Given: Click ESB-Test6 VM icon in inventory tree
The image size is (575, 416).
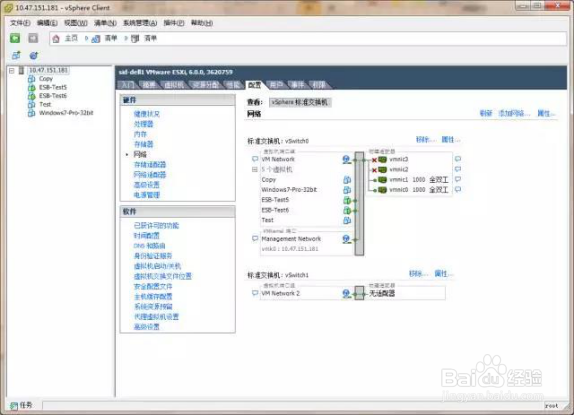Looking at the screenshot, I should point(32,96).
